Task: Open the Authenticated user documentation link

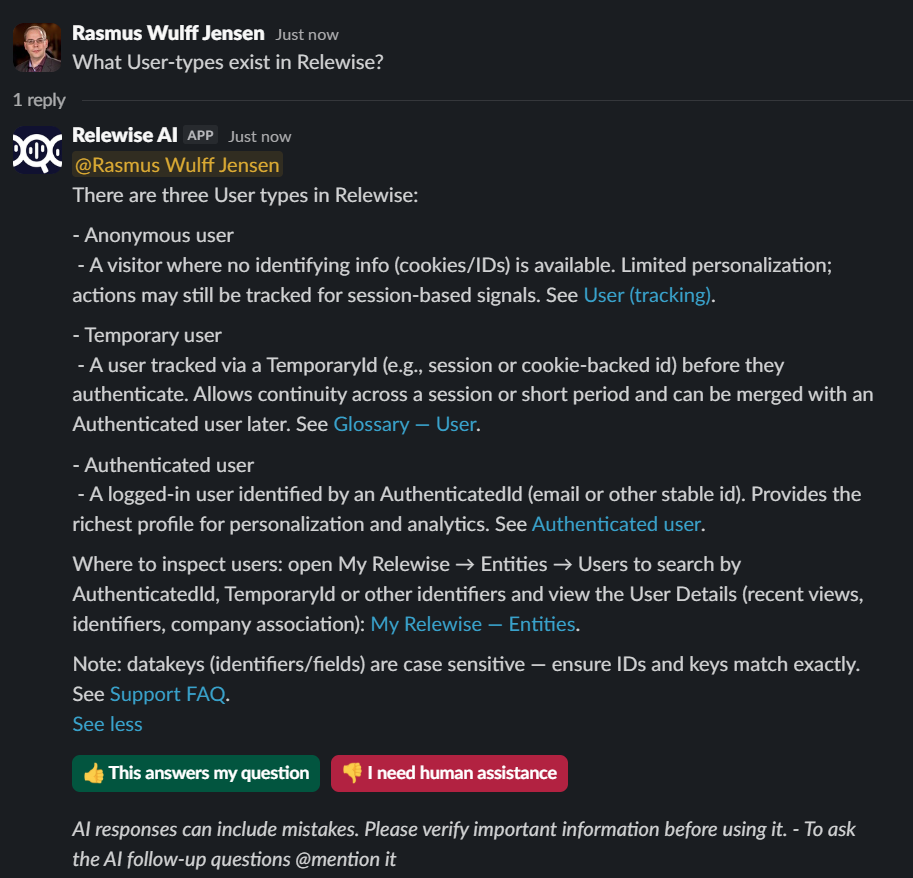Action: (615, 523)
